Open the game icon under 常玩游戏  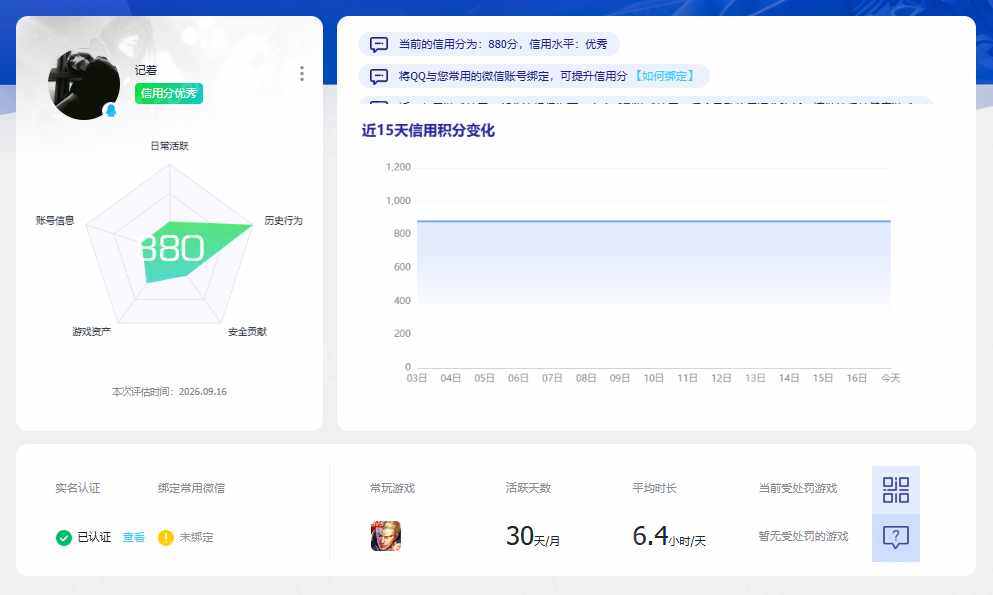(x=386, y=536)
